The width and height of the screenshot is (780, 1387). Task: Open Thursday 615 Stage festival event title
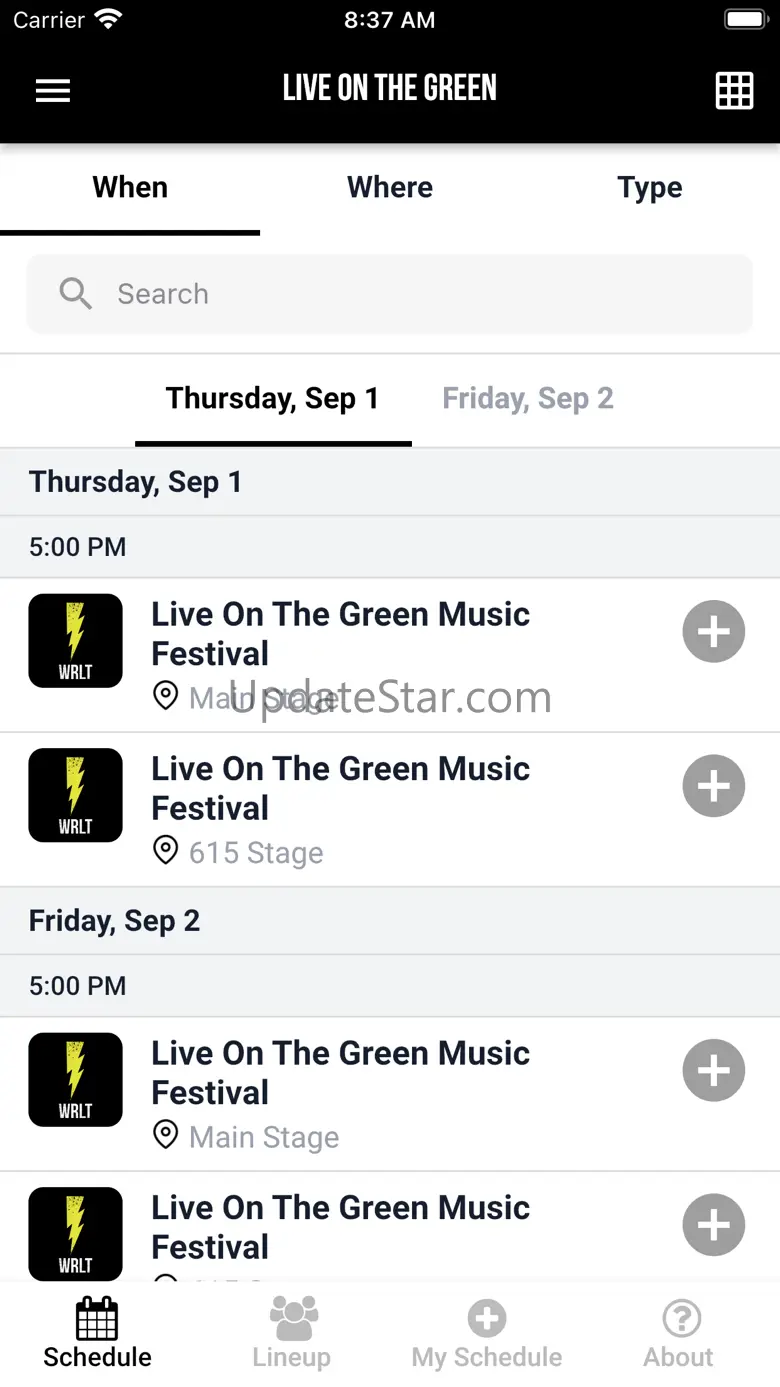click(x=340, y=788)
